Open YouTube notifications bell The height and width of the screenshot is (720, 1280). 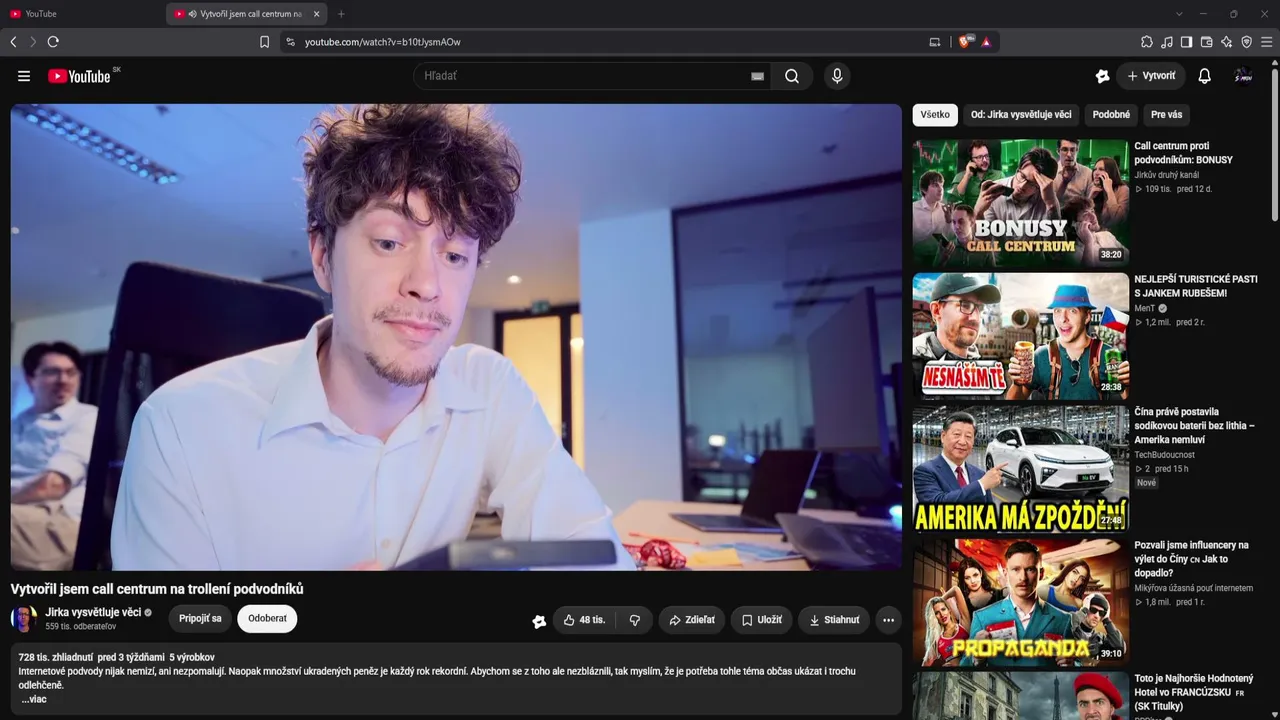1204,76
